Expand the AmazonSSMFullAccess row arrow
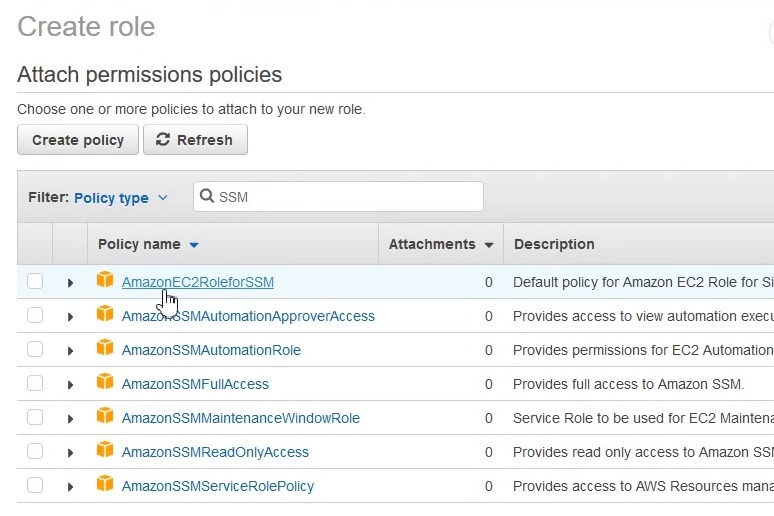This screenshot has height=516, width=774. pos(70,385)
